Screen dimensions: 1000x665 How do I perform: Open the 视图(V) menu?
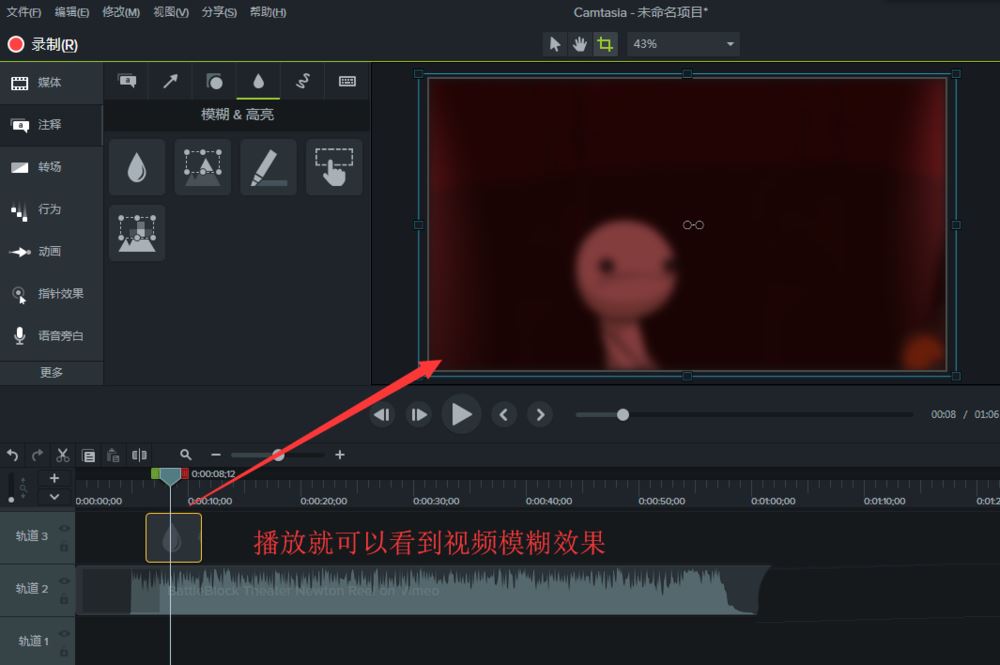tap(171, 12)
